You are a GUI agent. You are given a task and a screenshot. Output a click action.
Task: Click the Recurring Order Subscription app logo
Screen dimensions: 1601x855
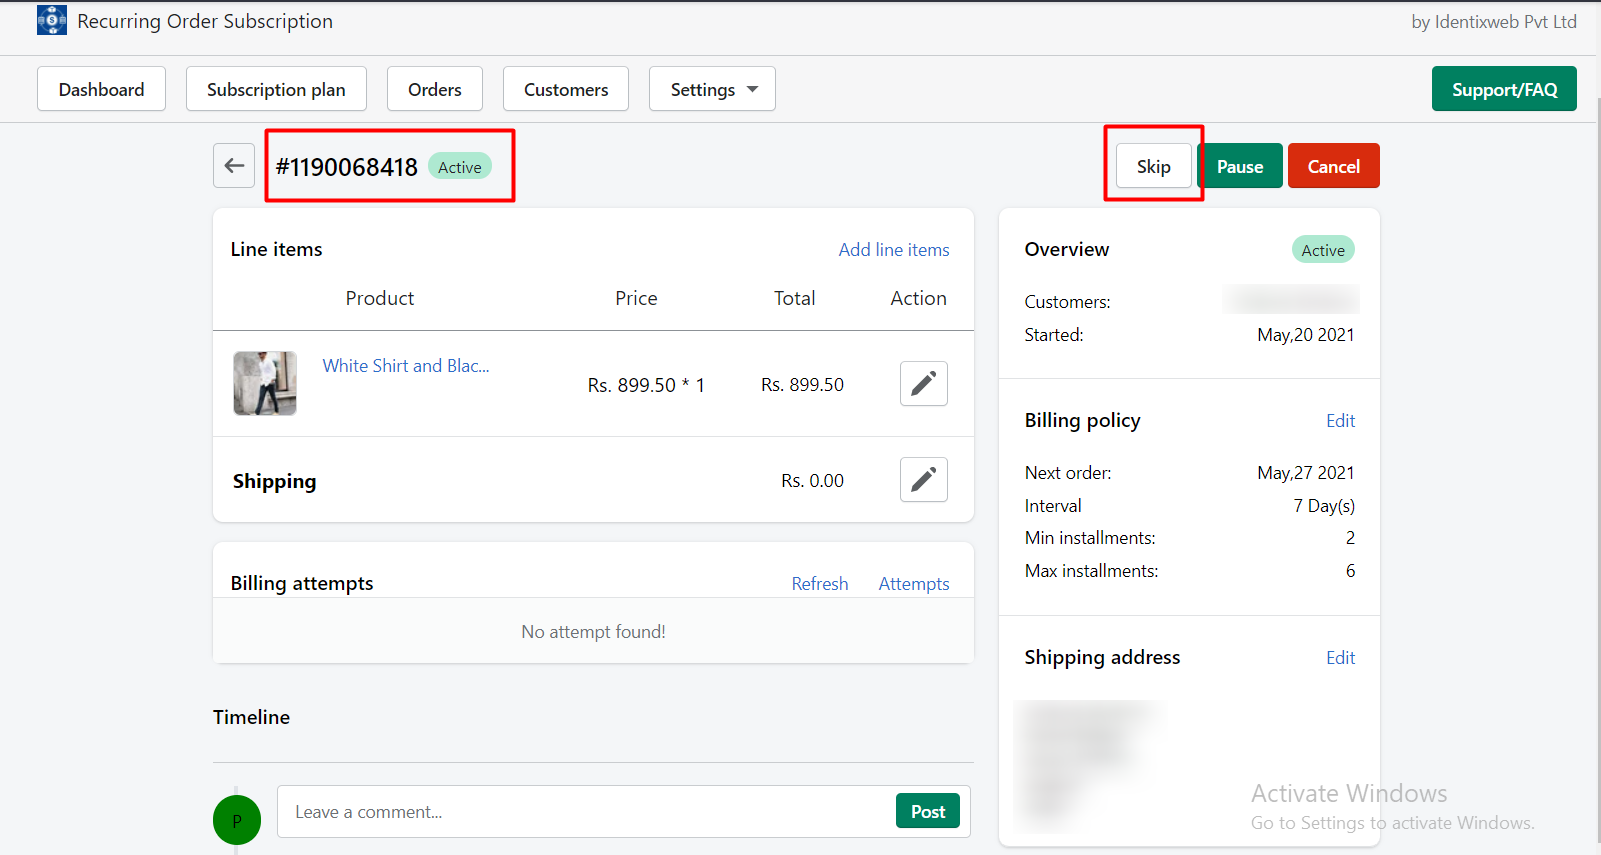pos(51,21)
